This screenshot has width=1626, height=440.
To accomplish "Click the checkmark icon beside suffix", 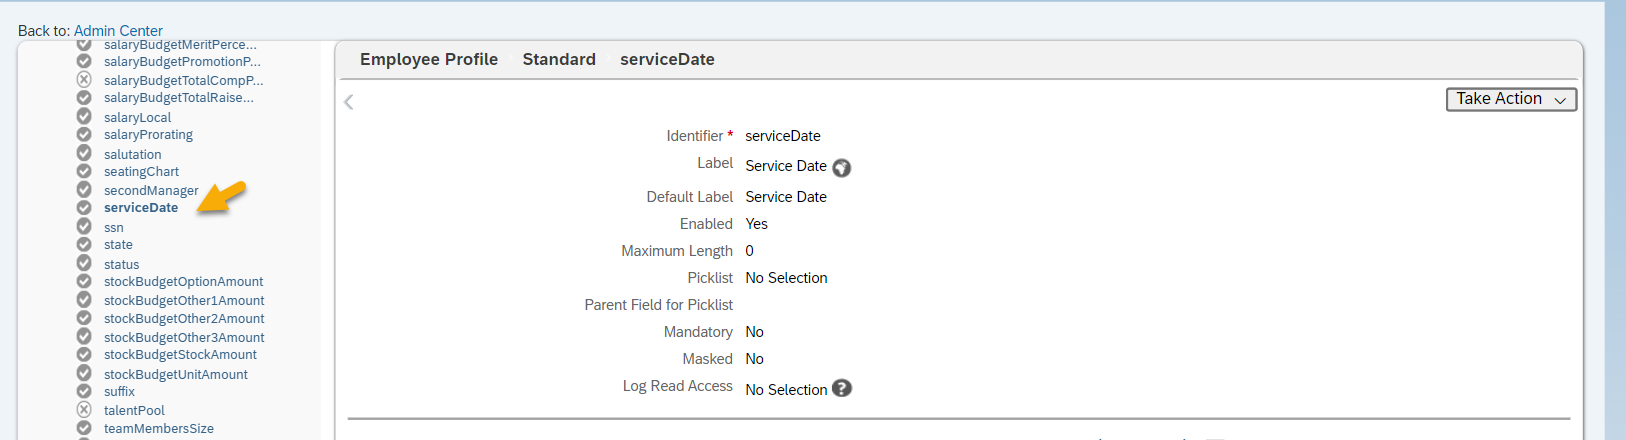I will (84, 391).
